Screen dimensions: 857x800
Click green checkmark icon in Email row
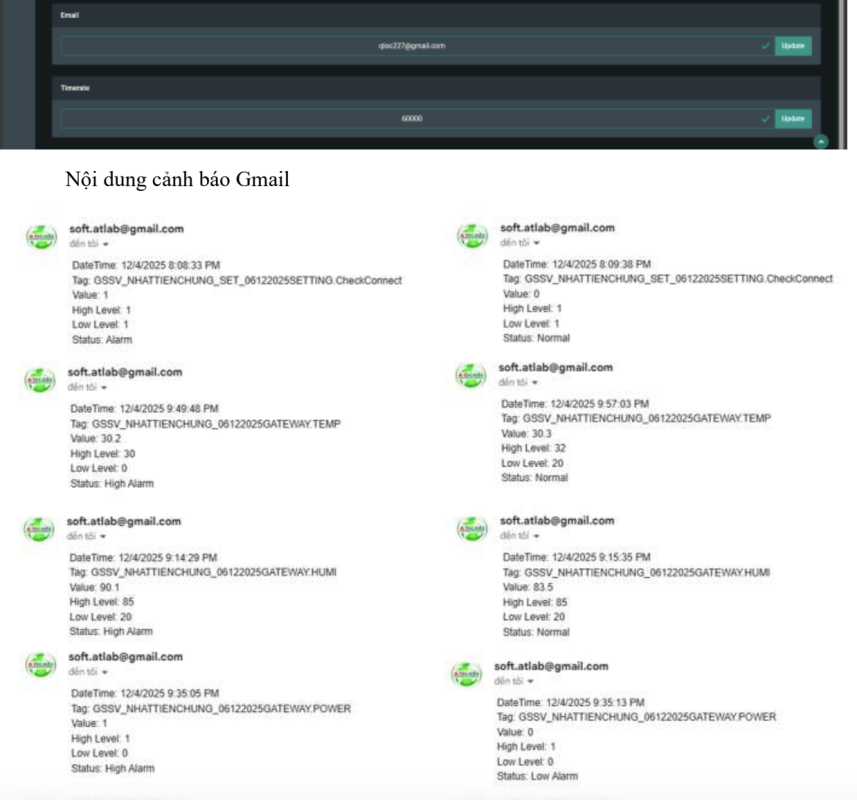coord(765,46)
